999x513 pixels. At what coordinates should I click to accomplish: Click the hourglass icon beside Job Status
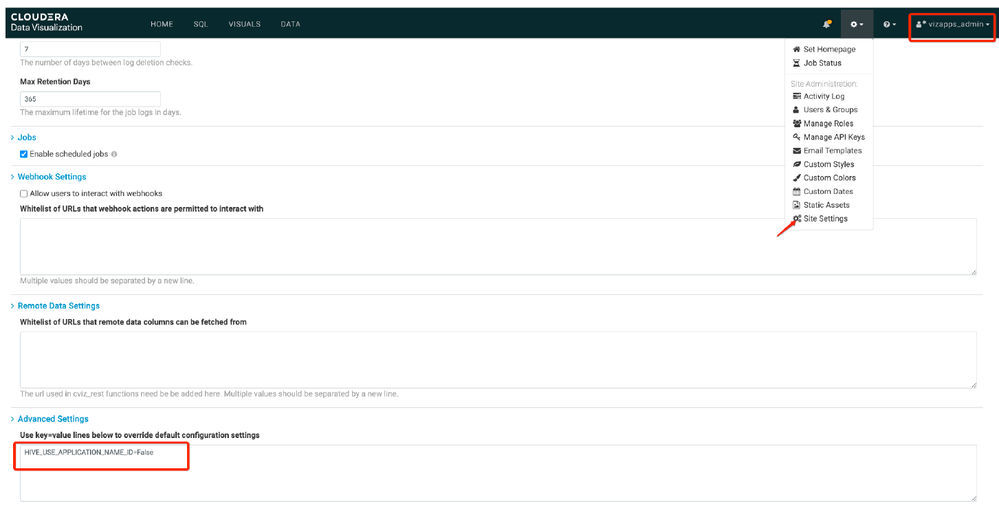click(x=796, y=63)
